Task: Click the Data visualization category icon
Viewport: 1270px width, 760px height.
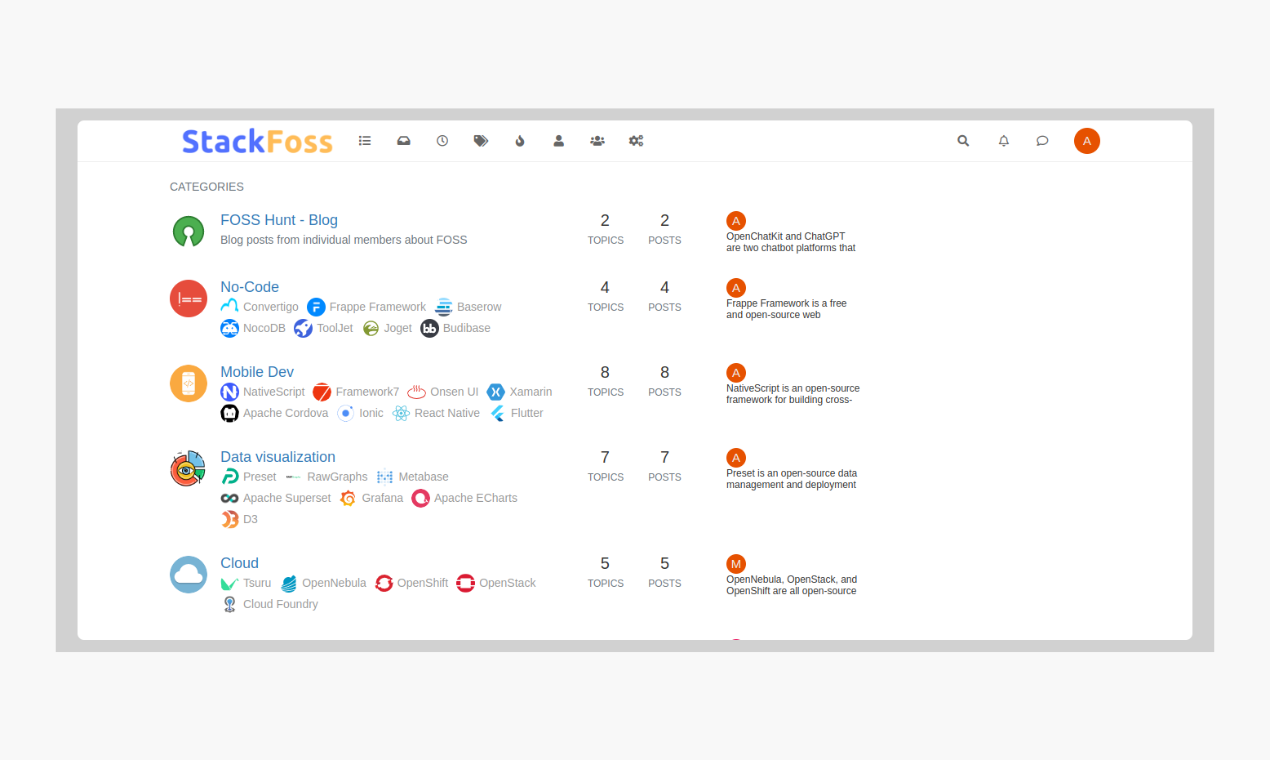Action: (188, 468)
